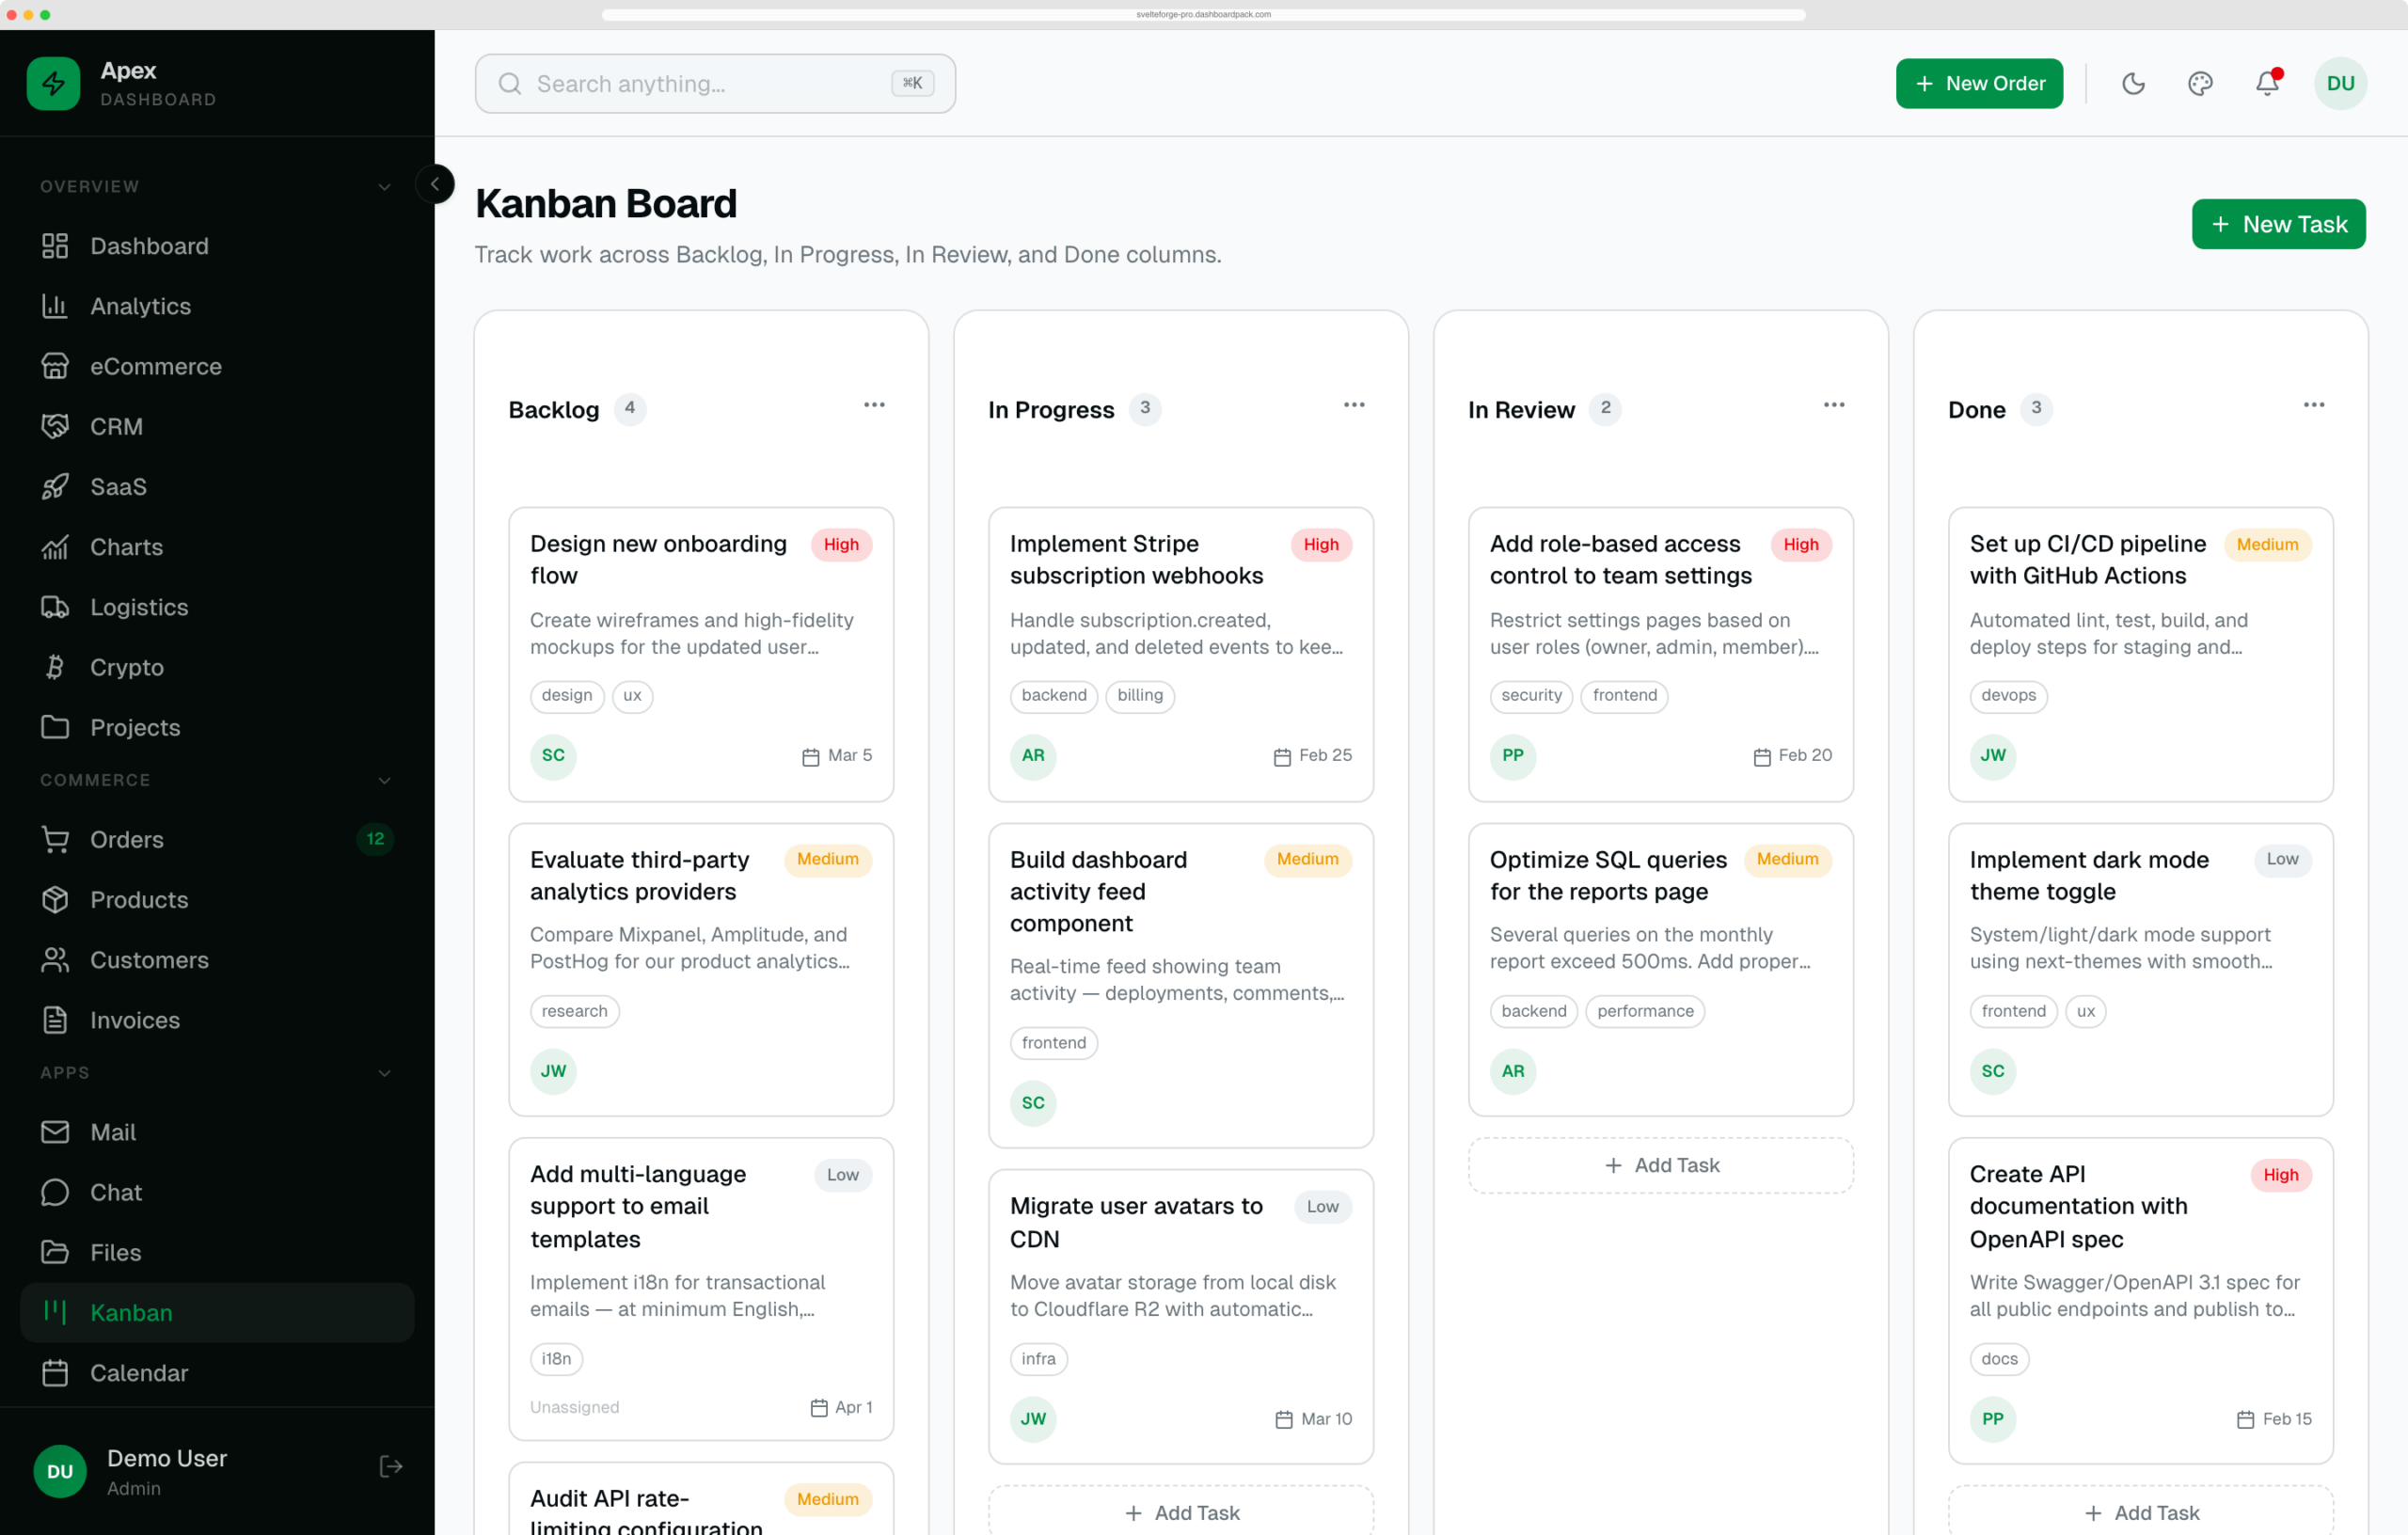Select Calendar in the sidebar
2408x1535 pixels.
pyautogui.click(x=217, y=1373)
